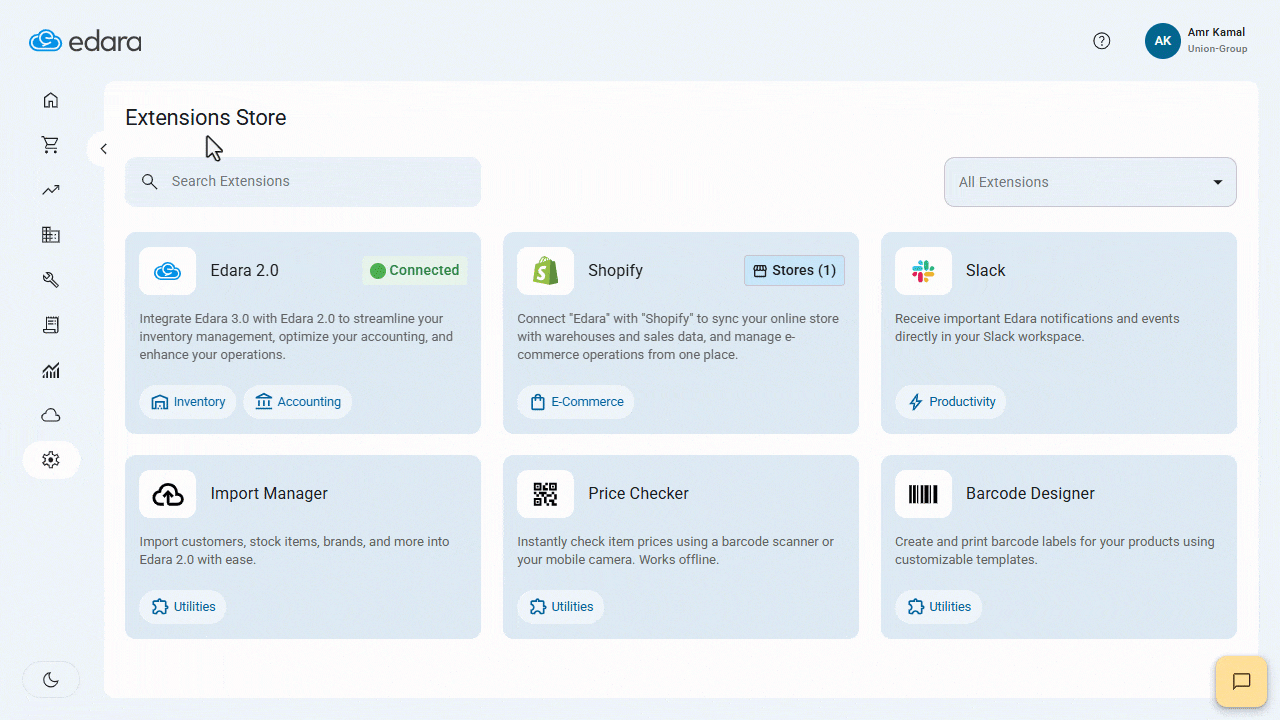Click the Connected status badge
This screenshot has width=1280, height=720.
414,271
